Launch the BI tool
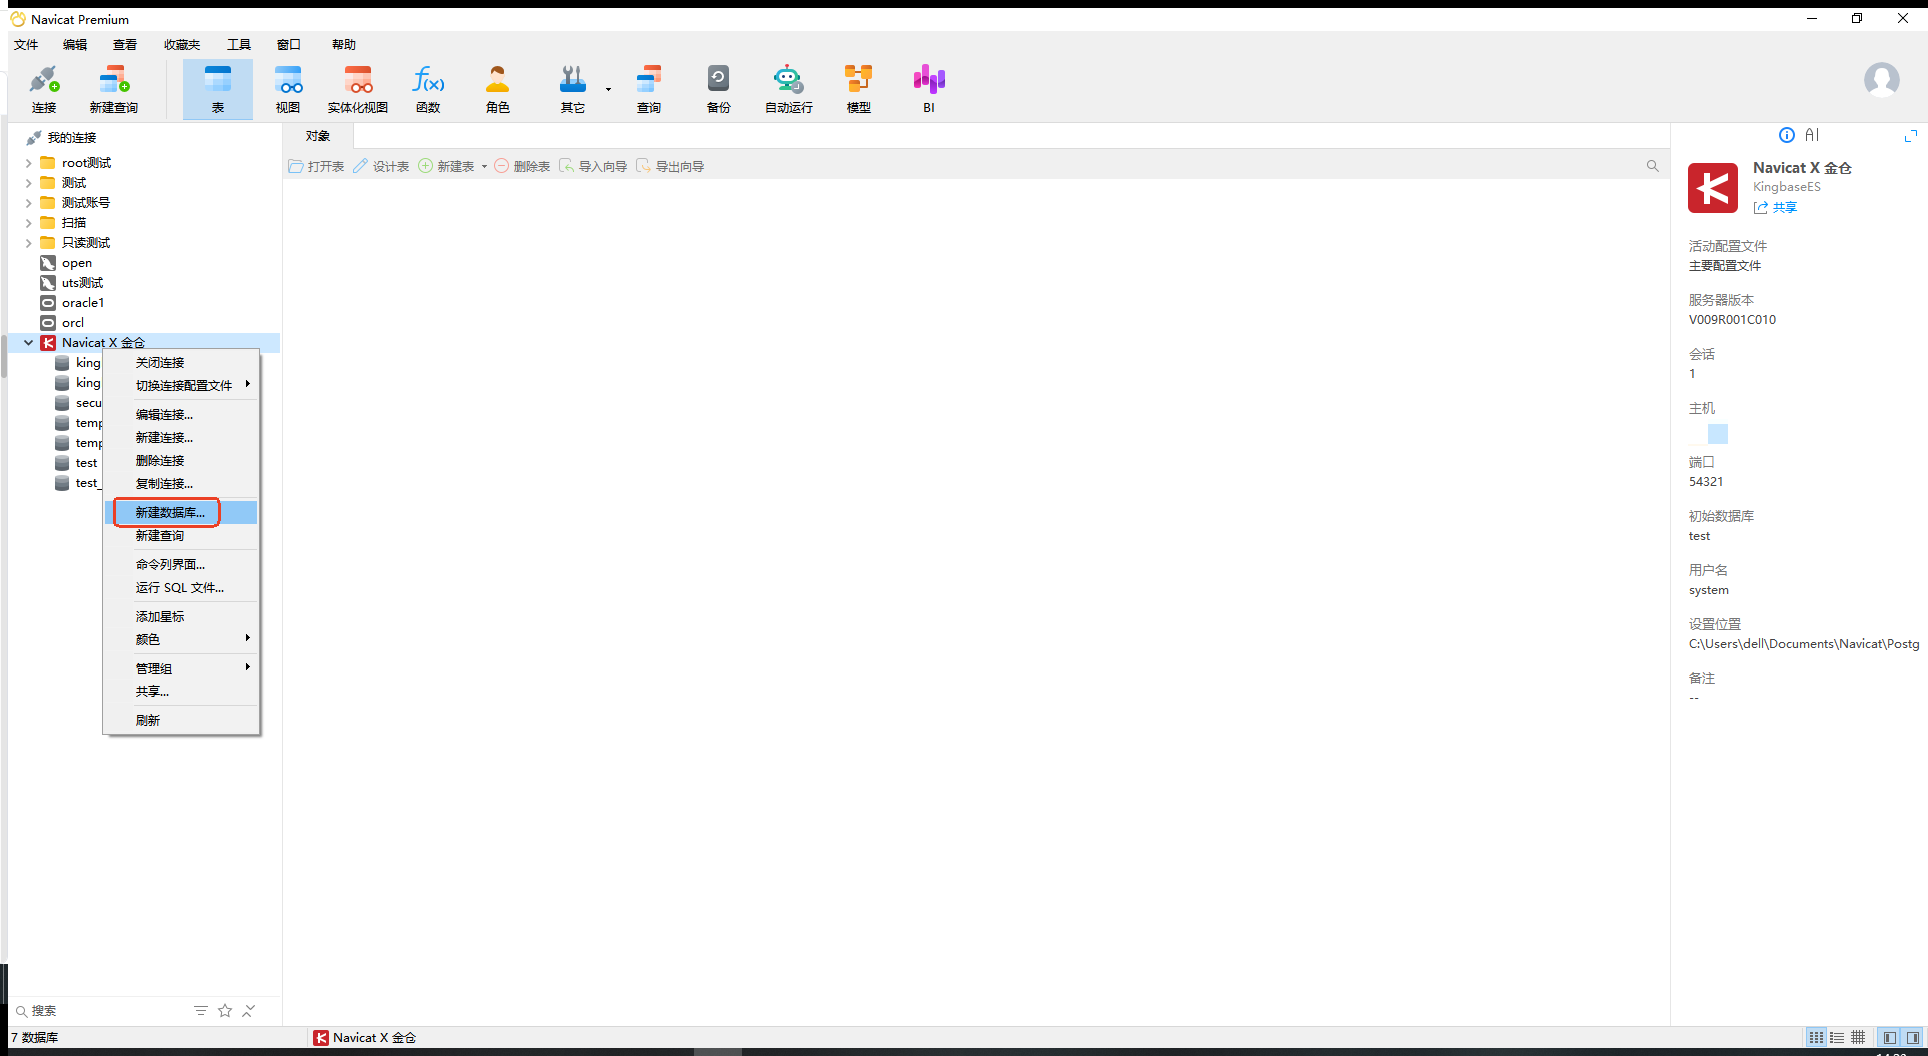Image resolution: width=1928 pixels, height=1056 pixels. (x=929, y=90)
